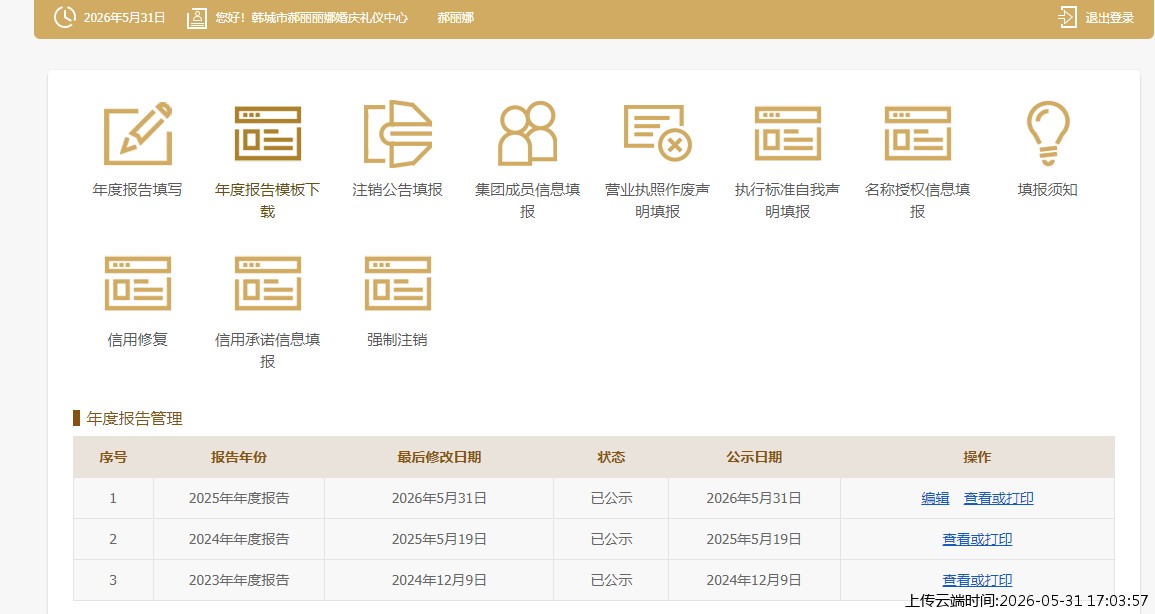Select the 2024年年度报告 cell

[239, 540]
